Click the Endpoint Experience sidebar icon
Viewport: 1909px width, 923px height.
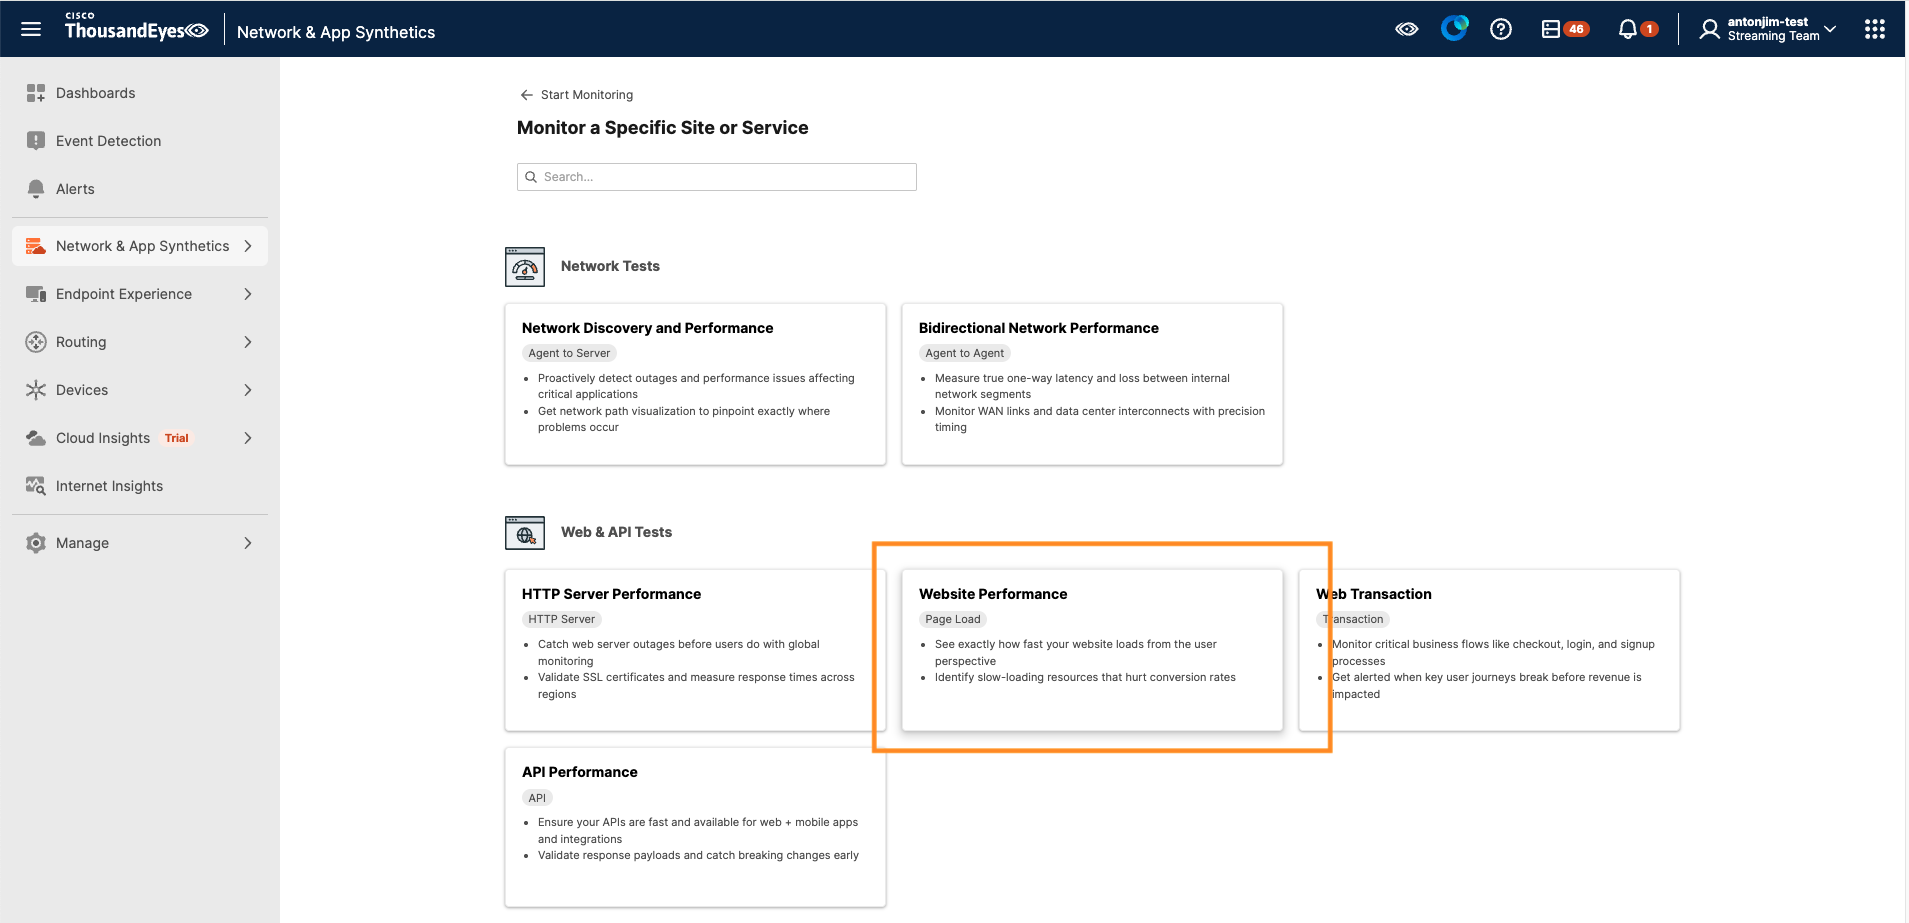pyautogui.click(x=36, y=294)
